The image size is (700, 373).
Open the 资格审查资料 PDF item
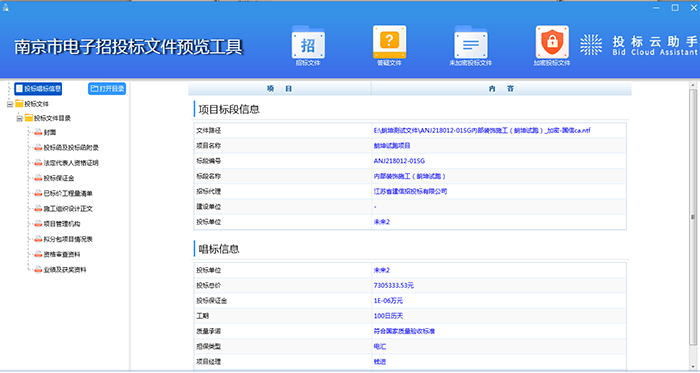pos(58,254)
